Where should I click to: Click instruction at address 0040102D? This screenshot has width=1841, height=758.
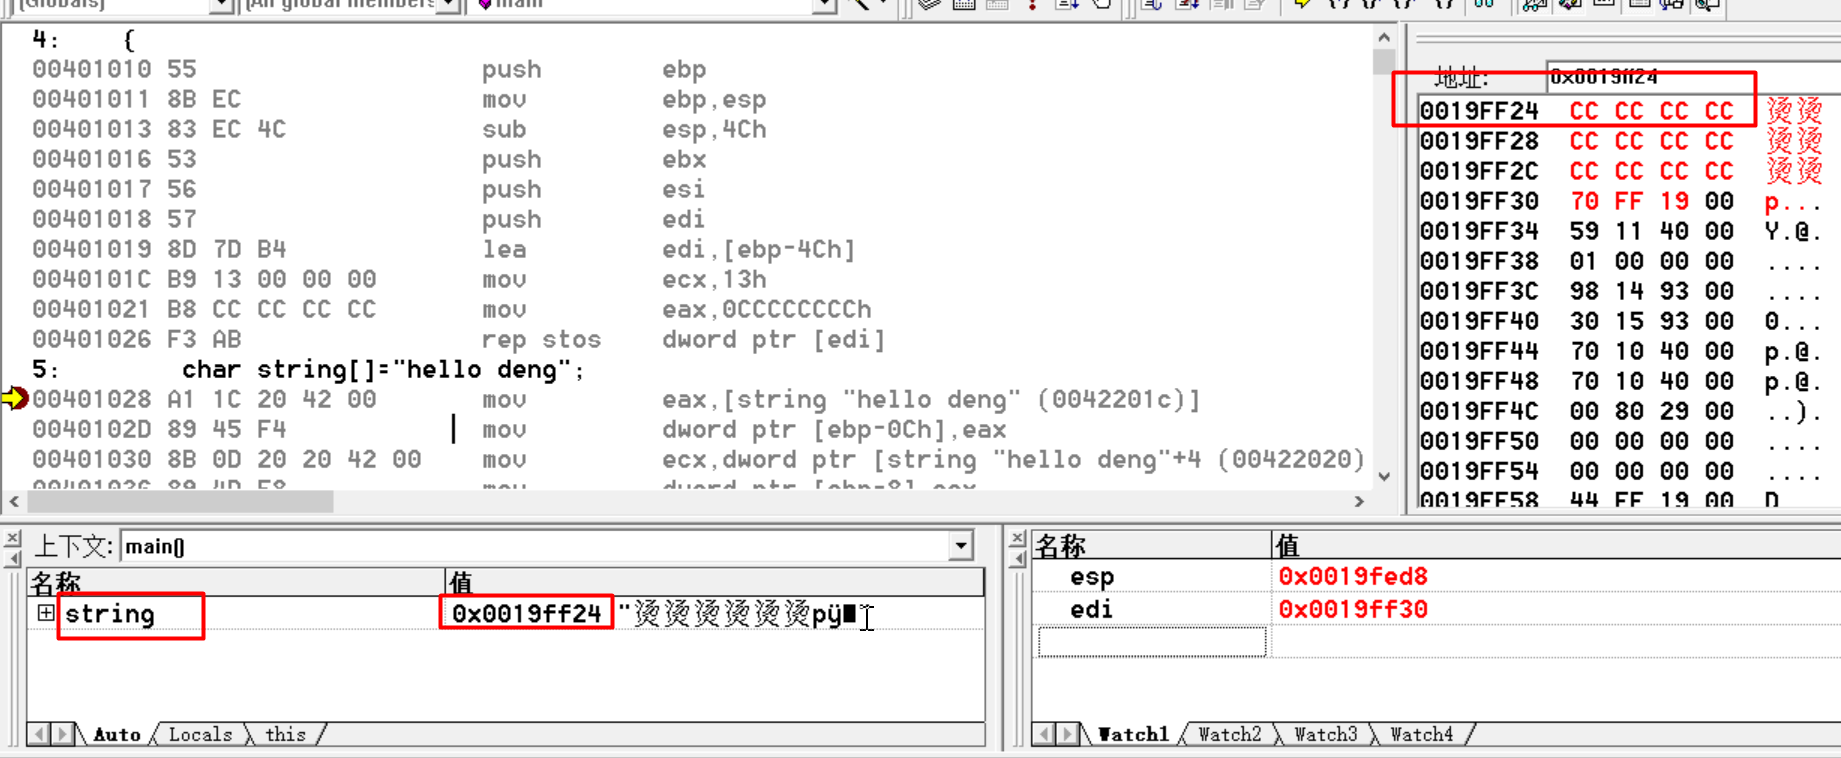520,429
